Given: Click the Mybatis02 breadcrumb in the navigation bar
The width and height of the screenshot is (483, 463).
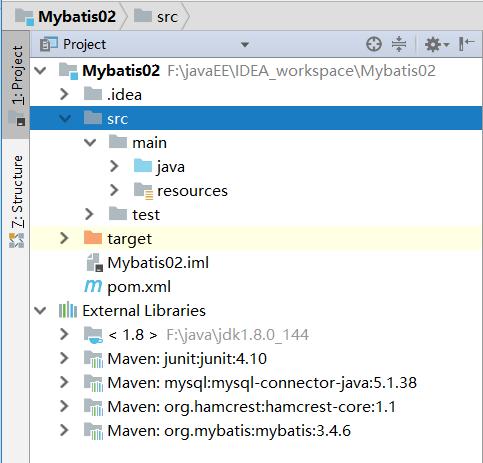Looking at the screenshot, I should tap(66, 16).
